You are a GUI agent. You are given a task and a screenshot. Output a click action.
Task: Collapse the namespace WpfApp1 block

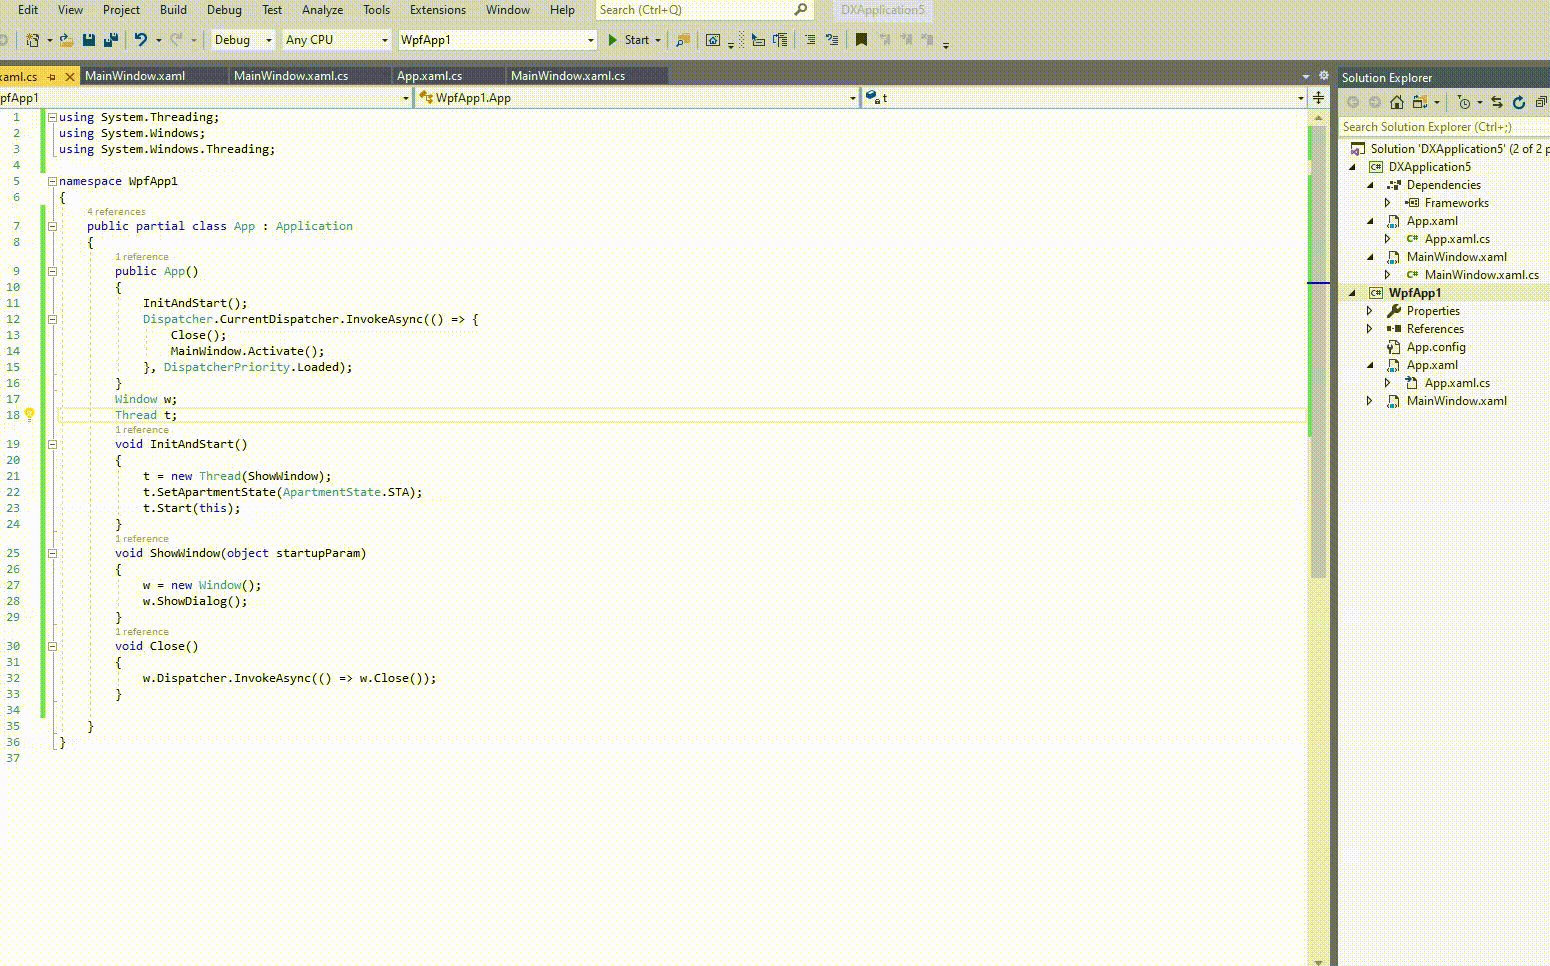[52, 181]
